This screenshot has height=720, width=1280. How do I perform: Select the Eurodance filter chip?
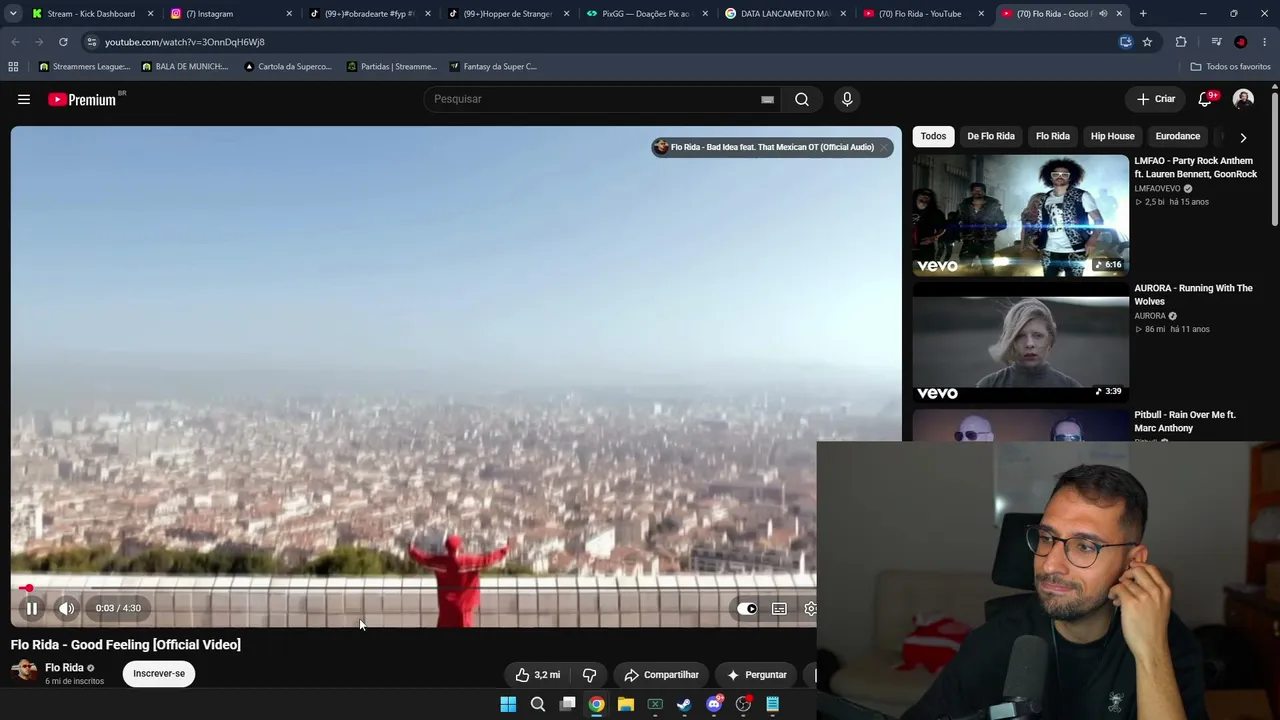coord(1178,136)
